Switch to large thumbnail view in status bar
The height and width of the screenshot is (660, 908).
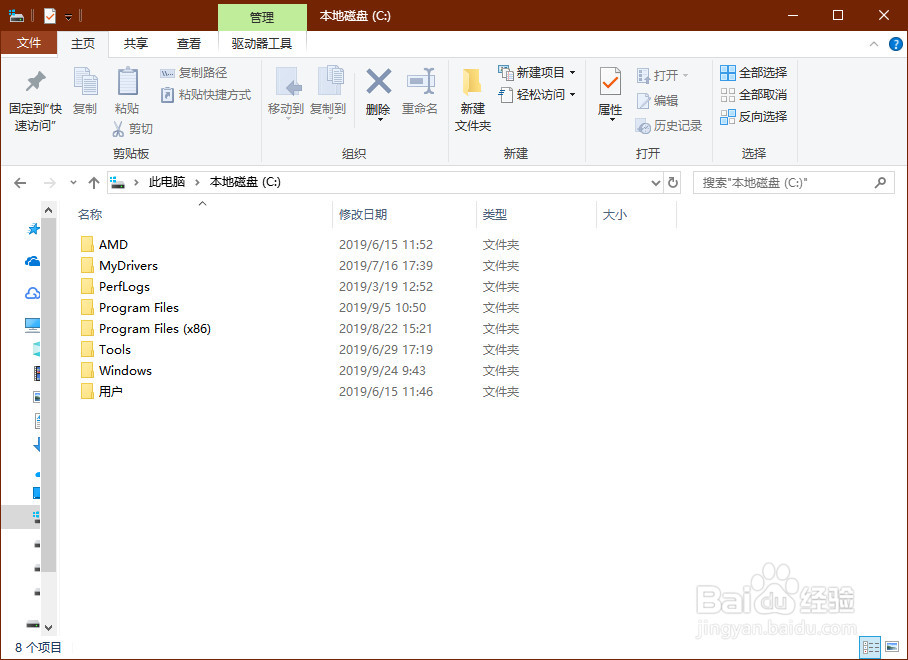(x=894, y=647)
